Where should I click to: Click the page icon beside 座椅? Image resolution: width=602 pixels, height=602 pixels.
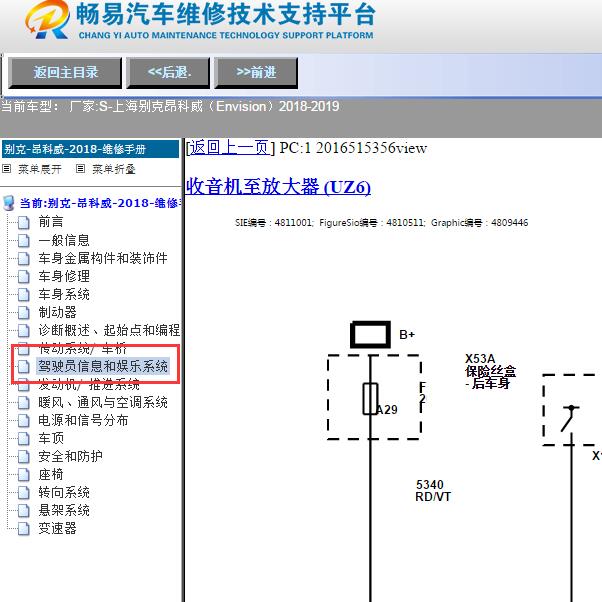[x=24, y=475]
